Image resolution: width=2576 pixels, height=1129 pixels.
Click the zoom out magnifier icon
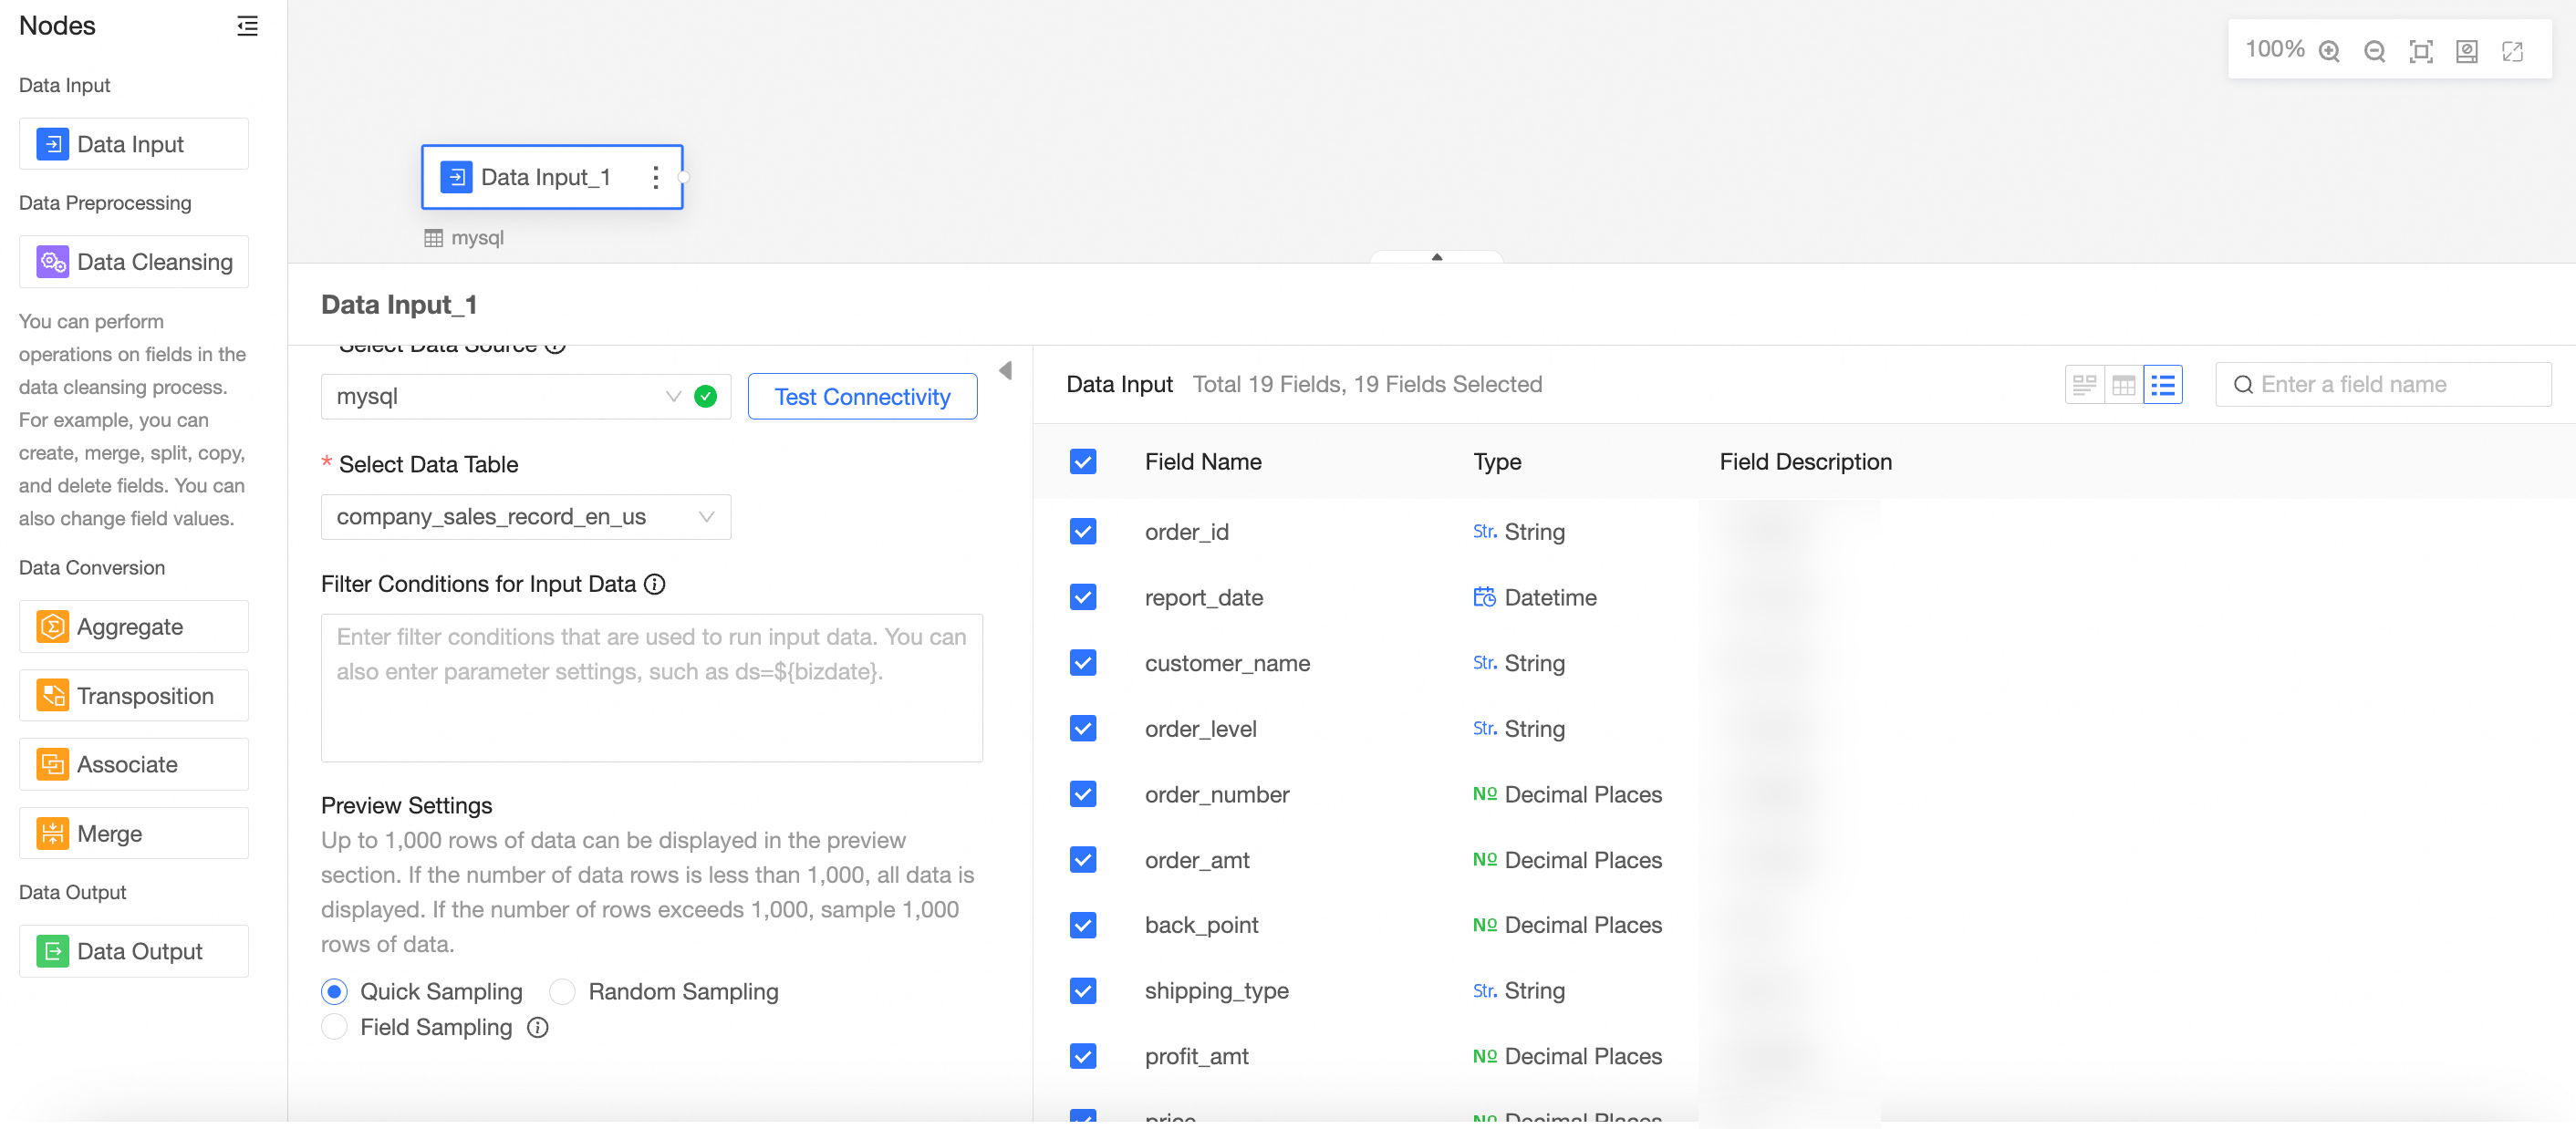[x=2374, y=51]
